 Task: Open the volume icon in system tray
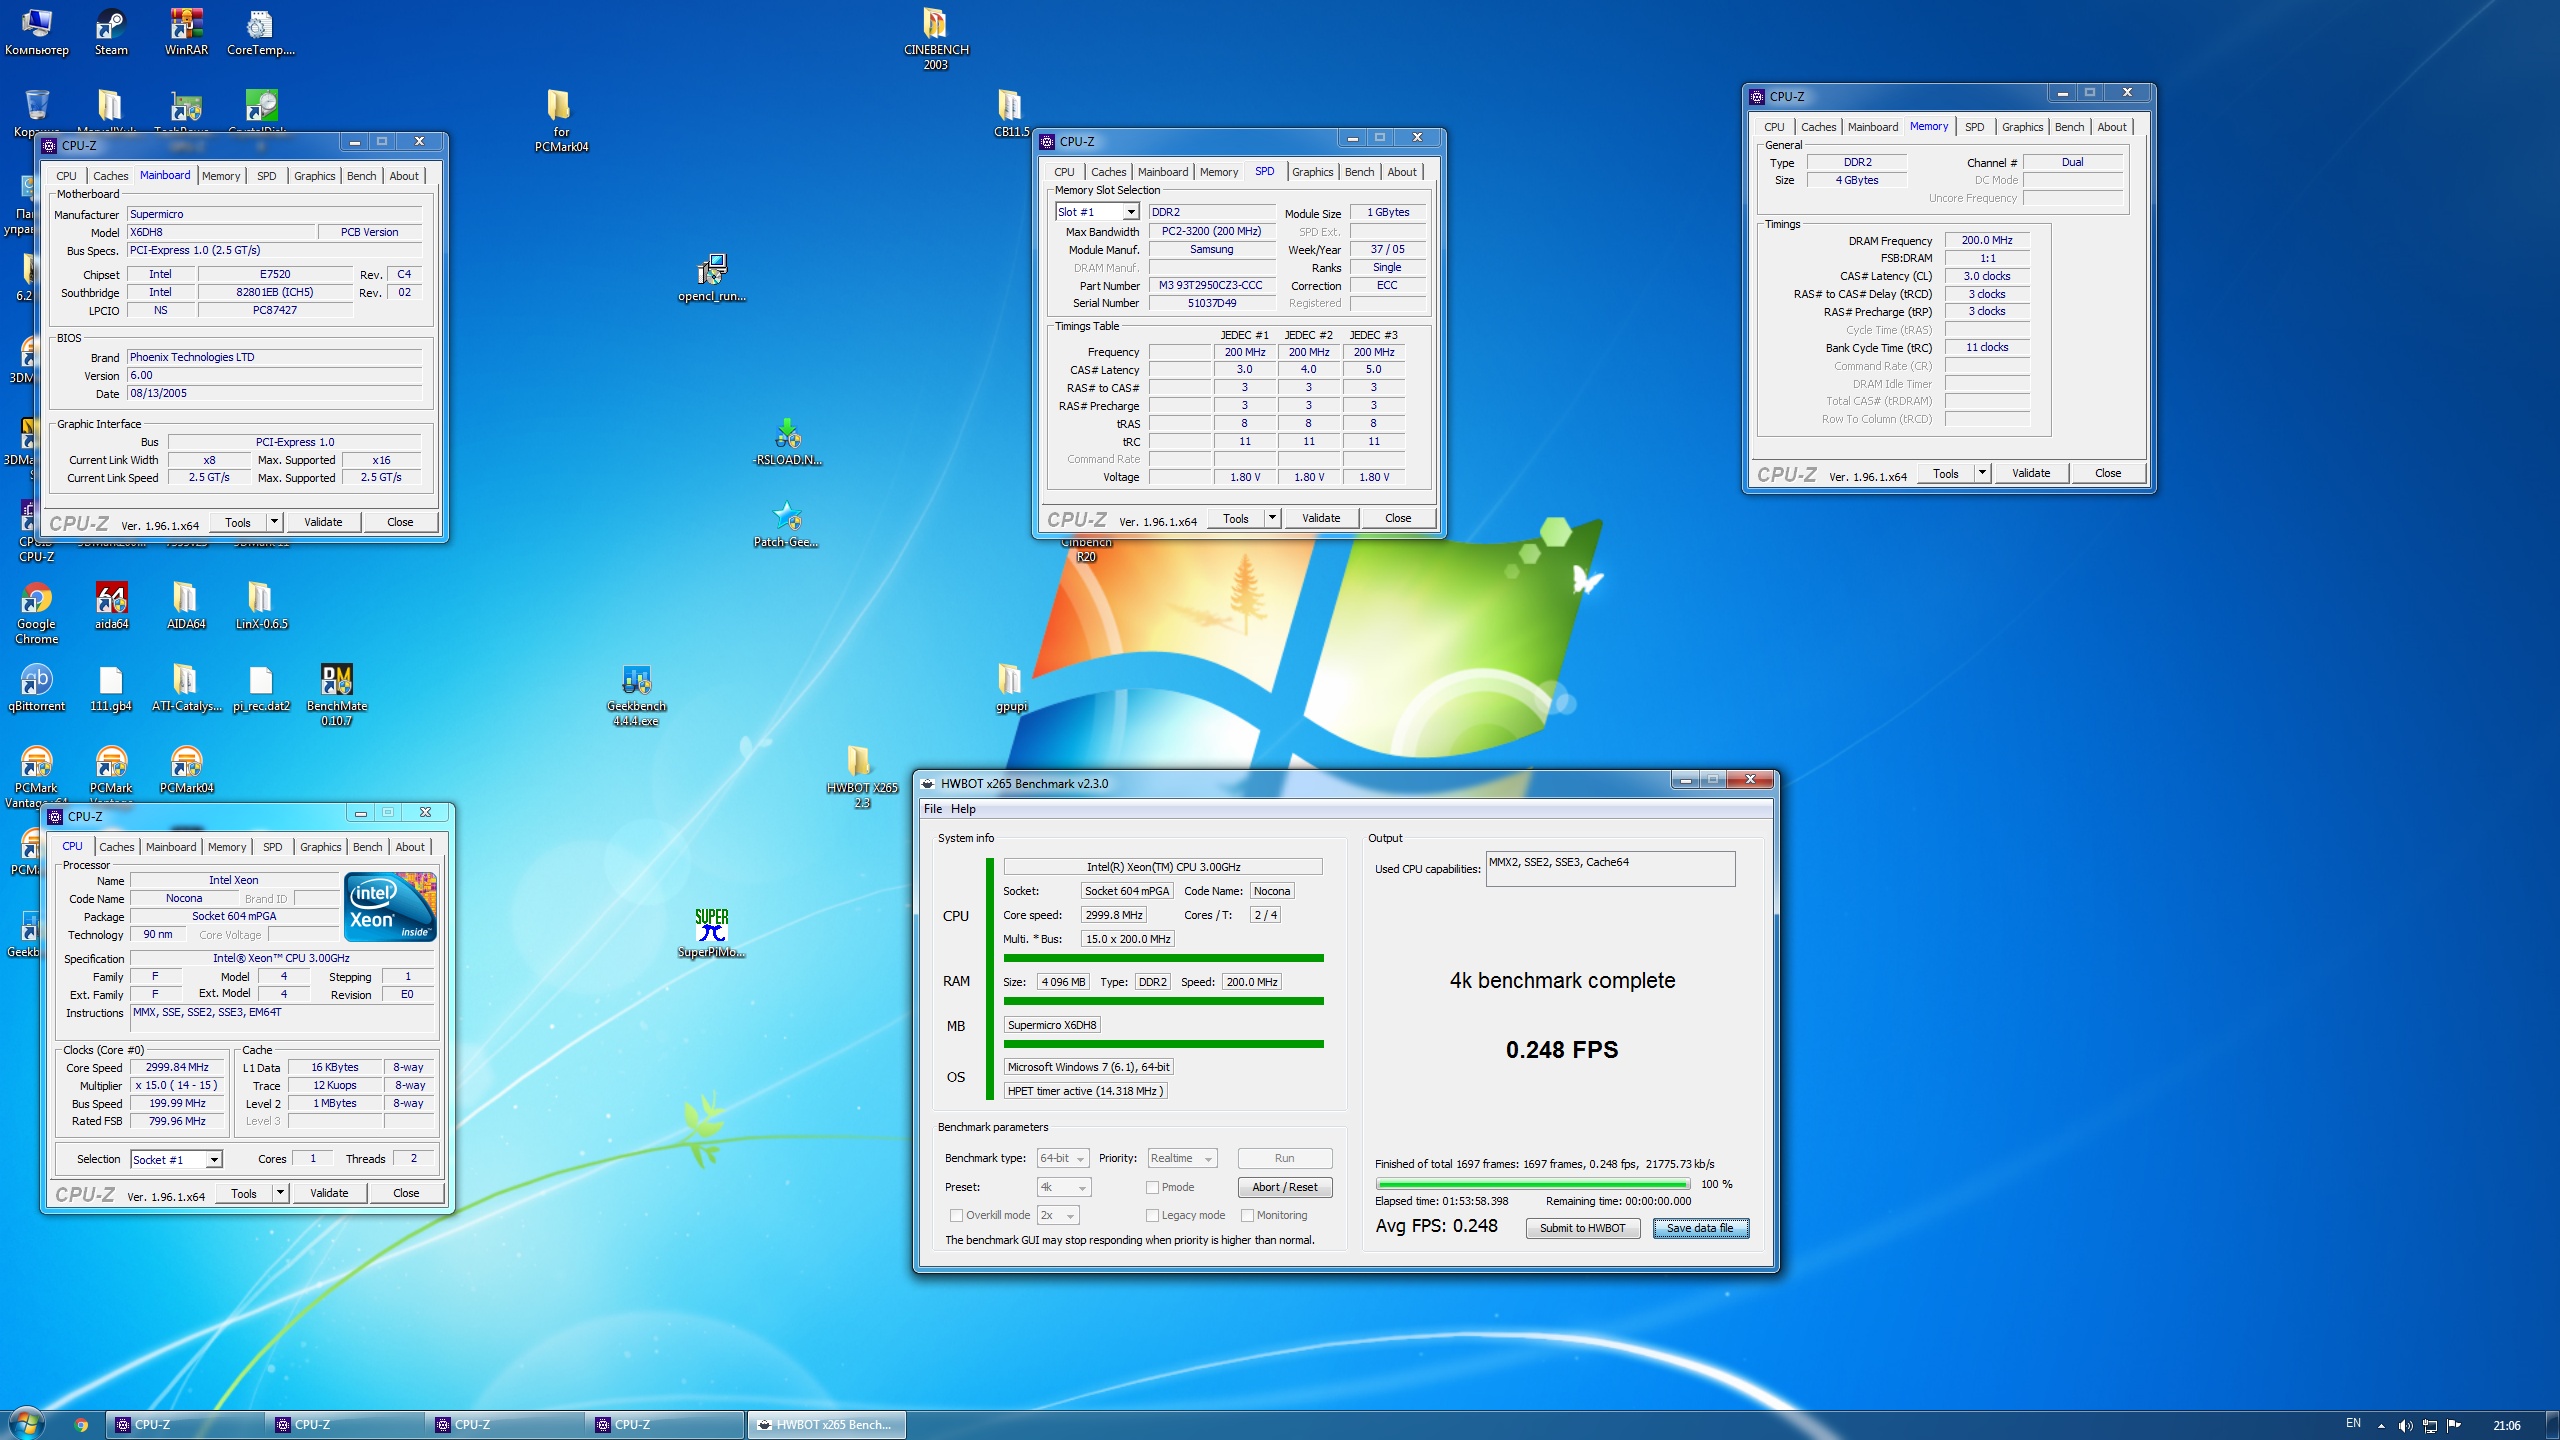(2405, 1425)
